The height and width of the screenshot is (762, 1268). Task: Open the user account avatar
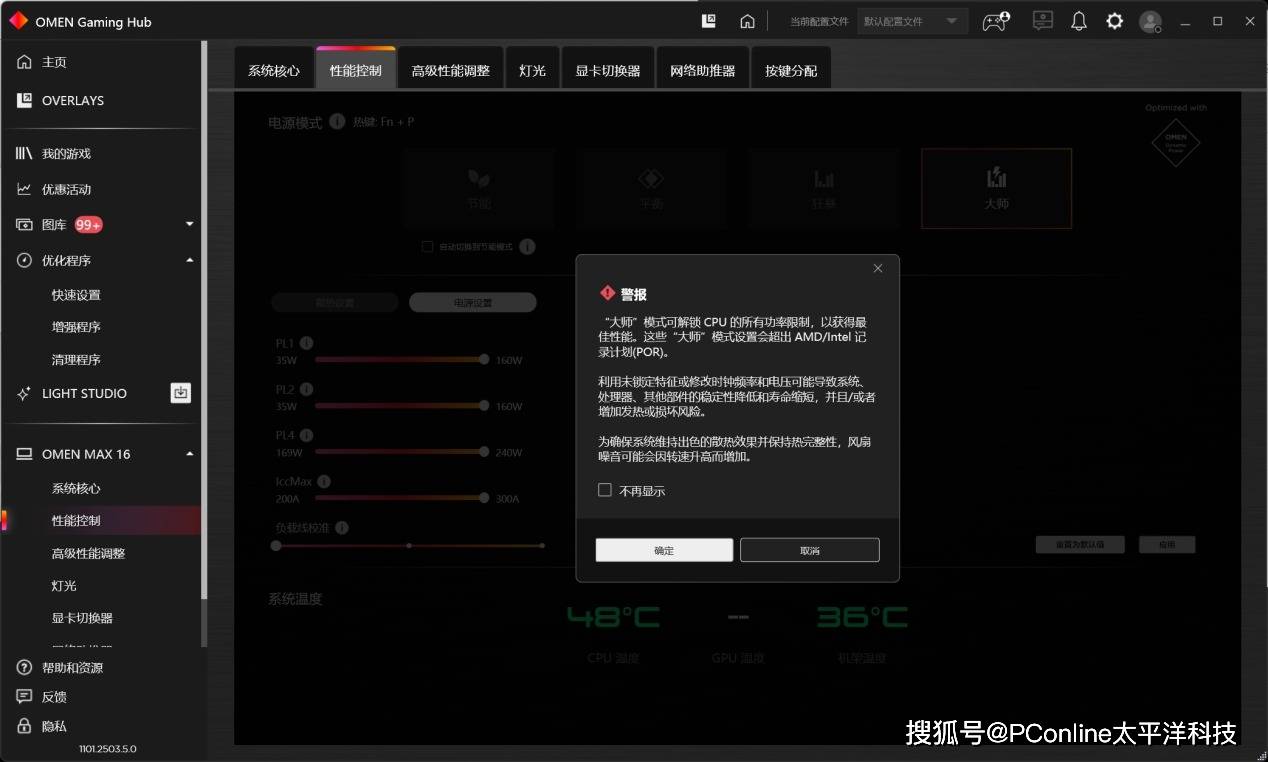[1151, 21]
